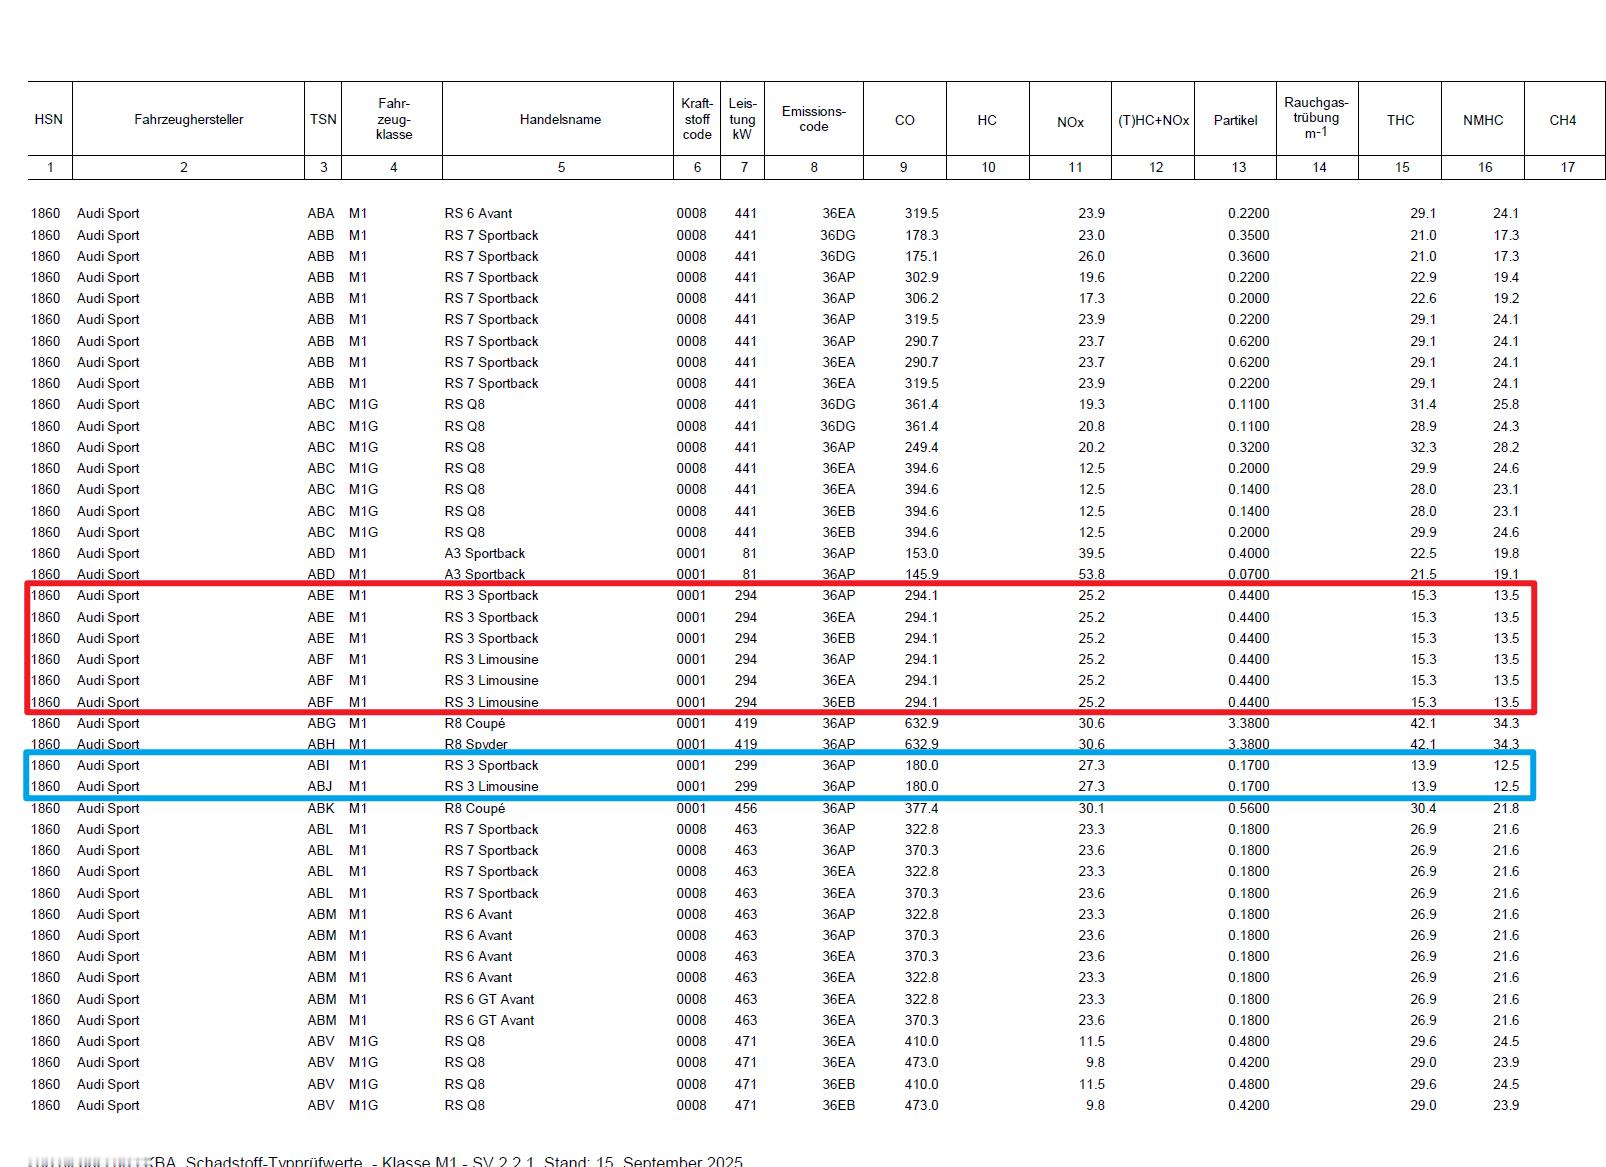Click the Partikel column header
This screenshot has width=1606, height=1167.
tap(1236, 120)
